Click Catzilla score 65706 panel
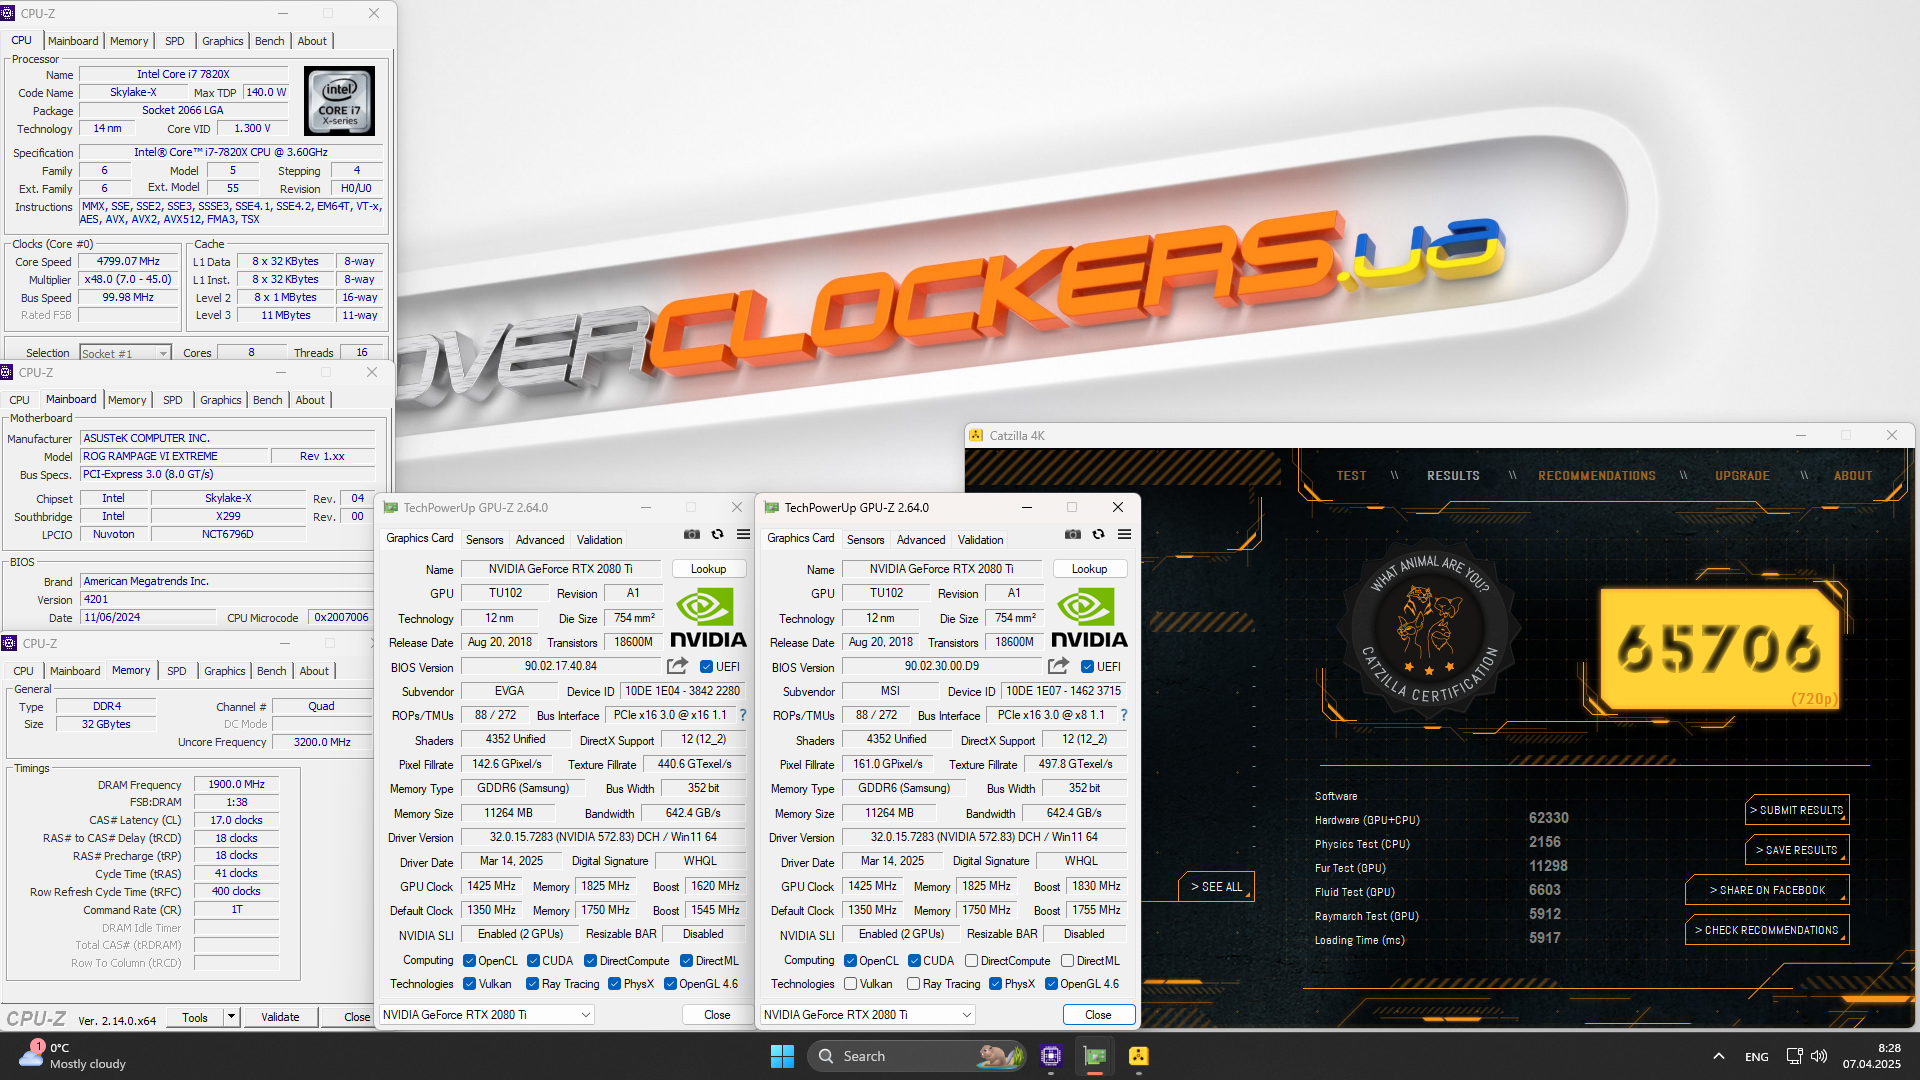The height and width of the screenshot is (1080, 1920). pyautogui.click(x=1720, y=648)
